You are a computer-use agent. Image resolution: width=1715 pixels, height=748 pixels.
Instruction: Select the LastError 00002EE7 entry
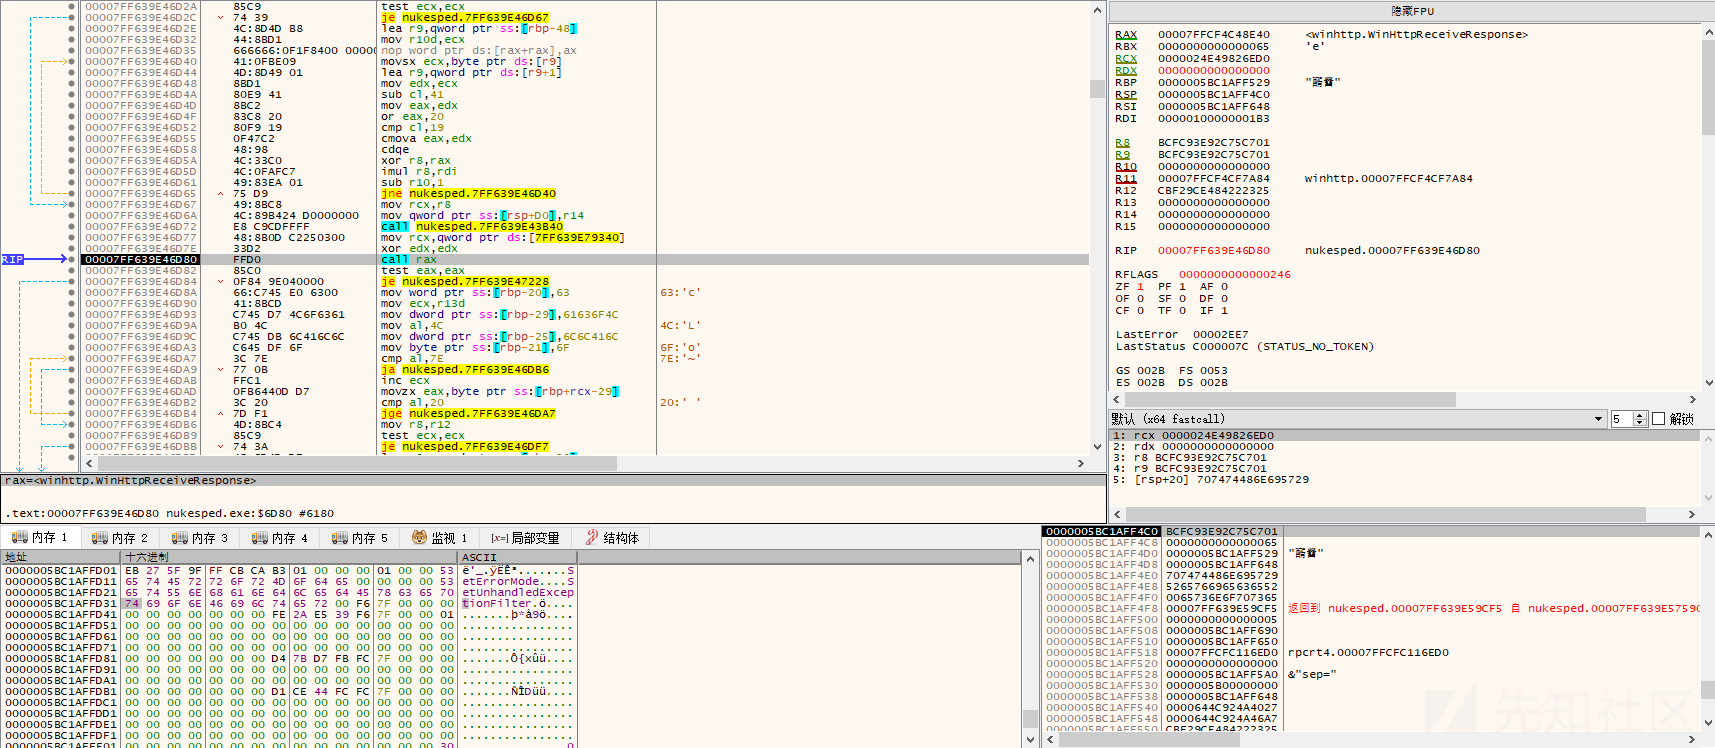tap(1182, 334)
